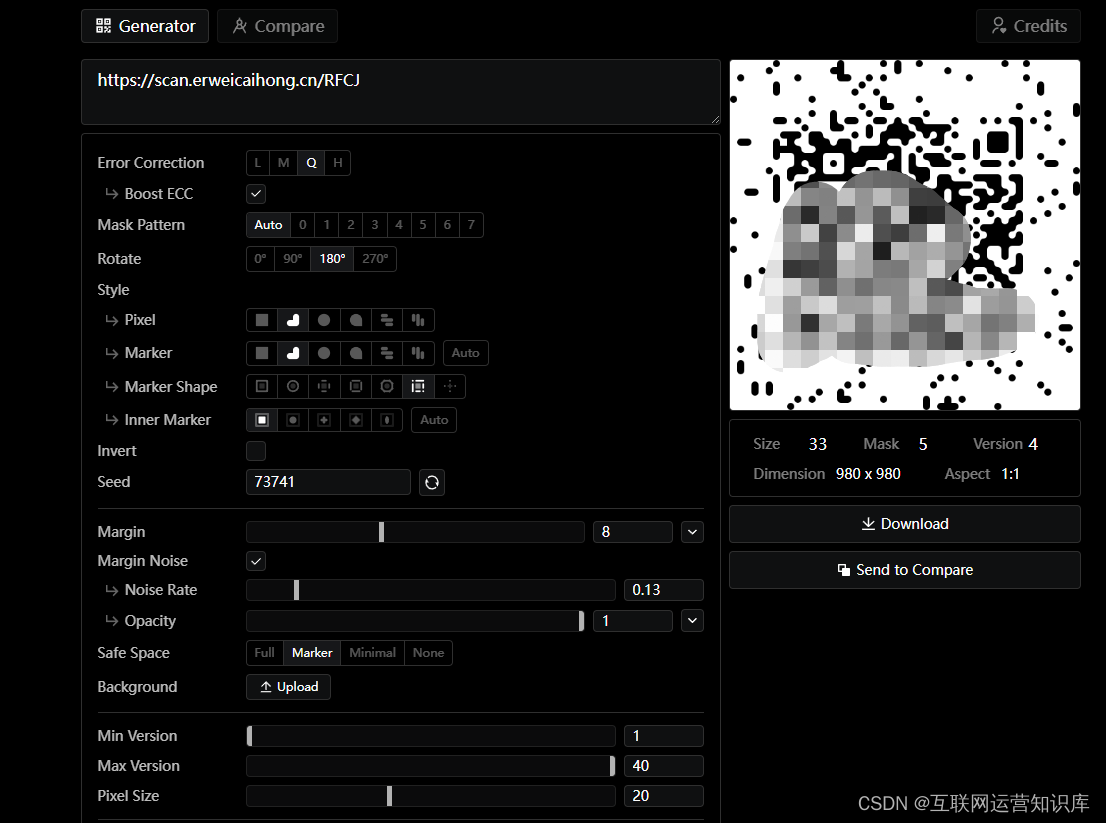Choose square Inner Marker icon
The width and height of the screenshot is (1106, 823).
point(262,420)
